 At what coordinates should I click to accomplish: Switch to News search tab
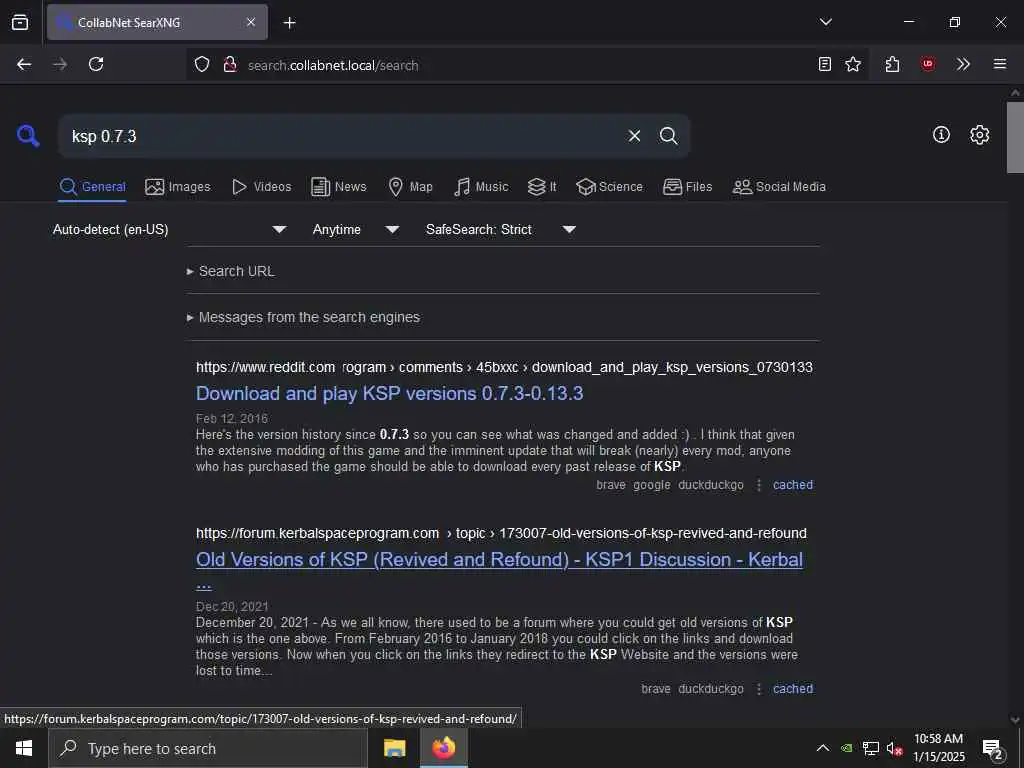pyautogui.click(x=338, y=187)
